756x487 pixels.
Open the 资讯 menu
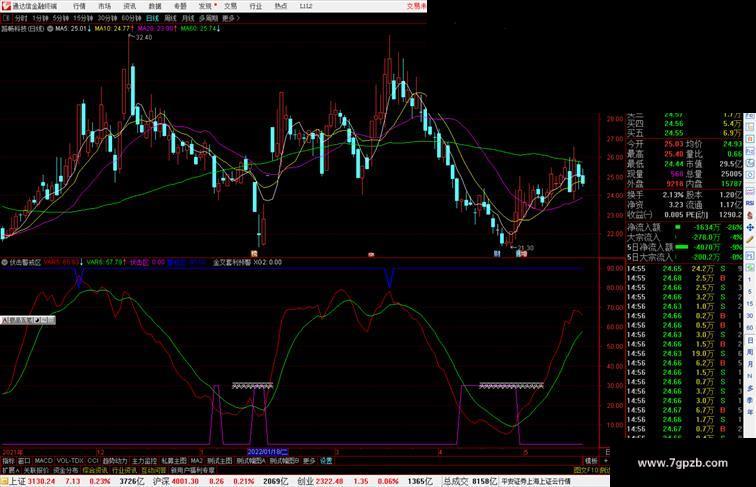(130, 6)
